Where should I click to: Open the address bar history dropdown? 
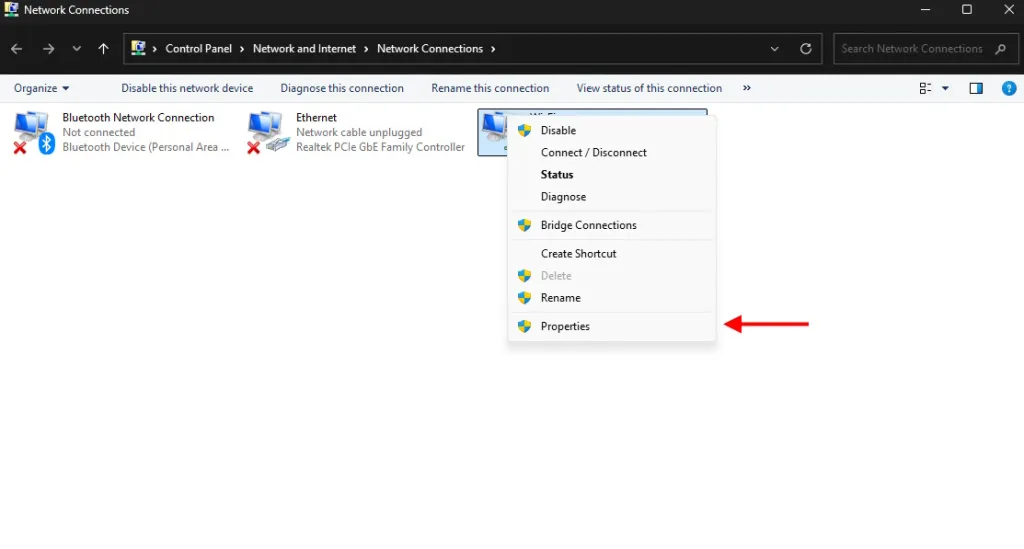point(775,49)
